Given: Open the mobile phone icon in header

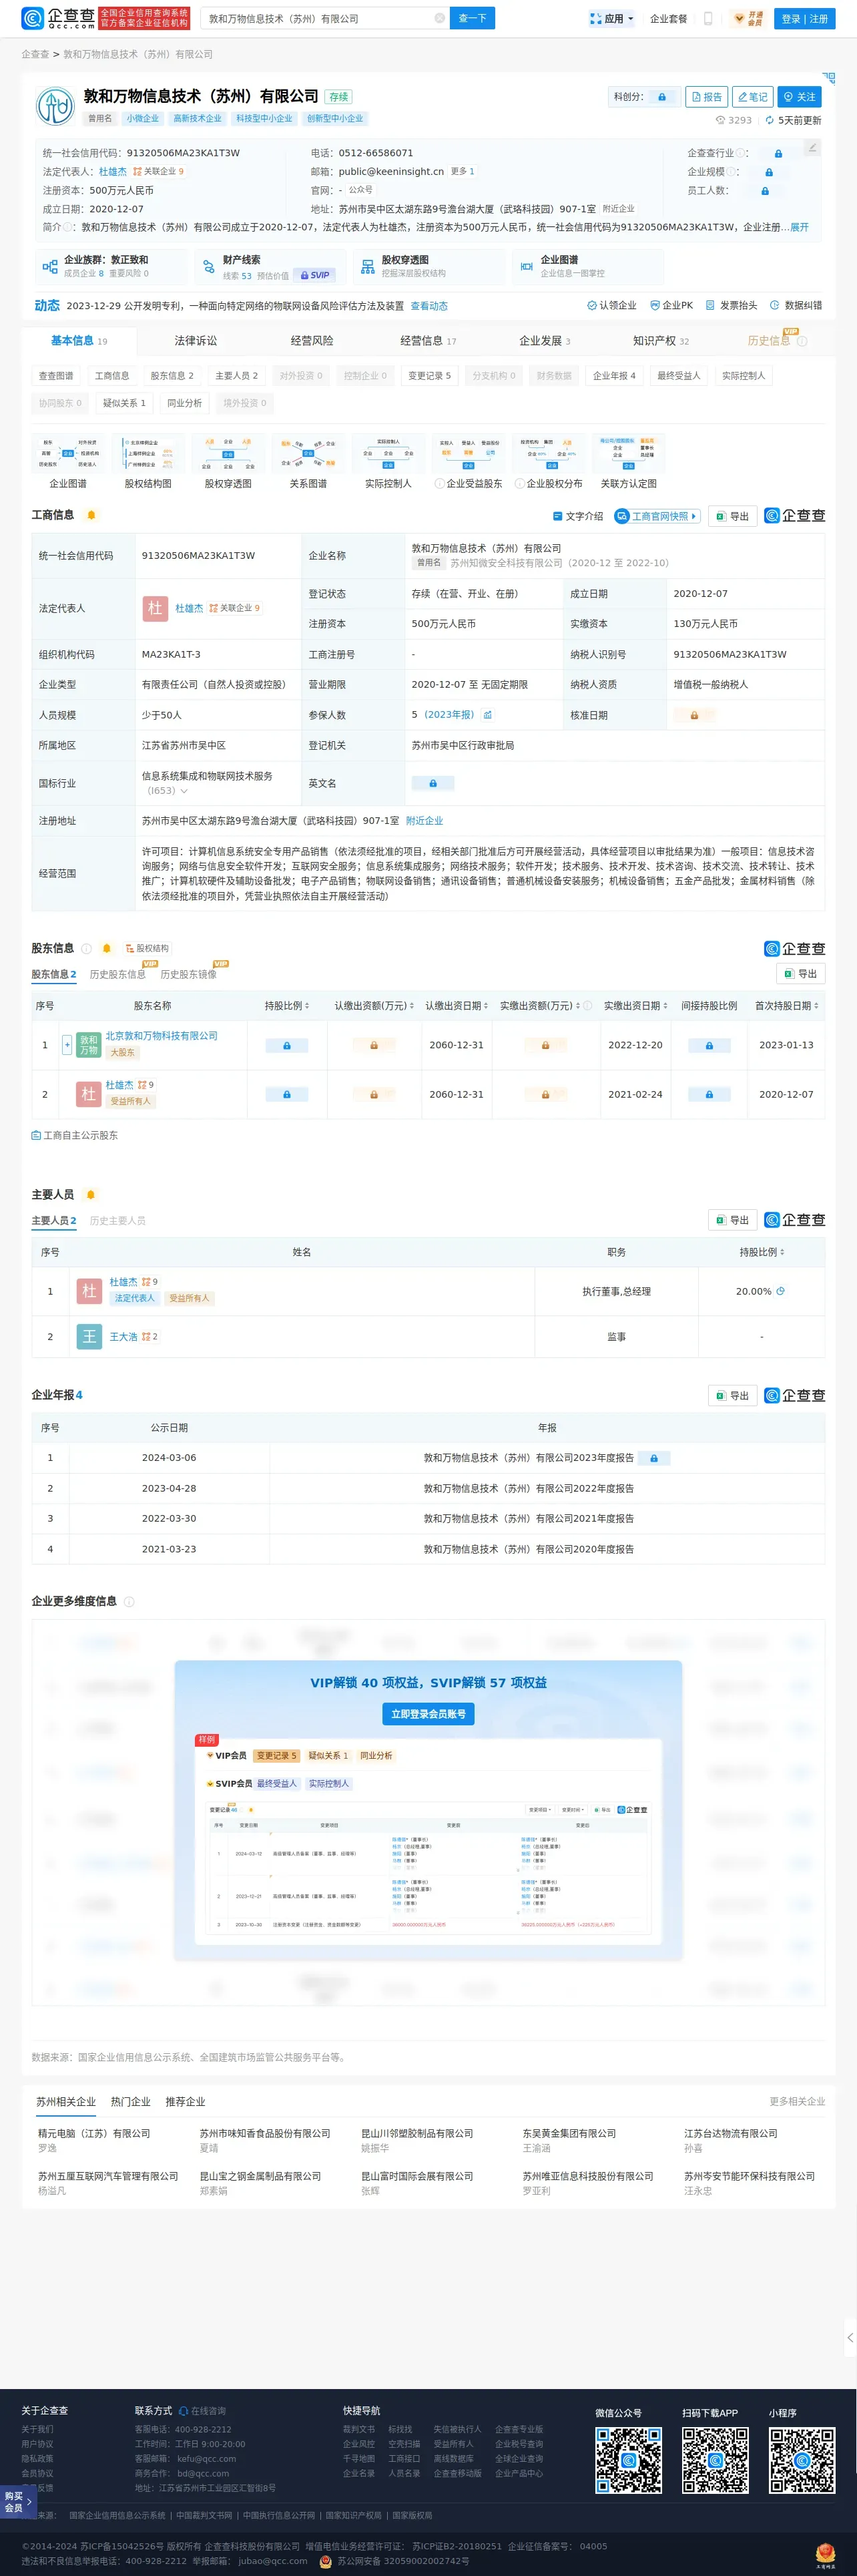Looking at the screenshot, I should pyautogui.click(x=708, y=18).
